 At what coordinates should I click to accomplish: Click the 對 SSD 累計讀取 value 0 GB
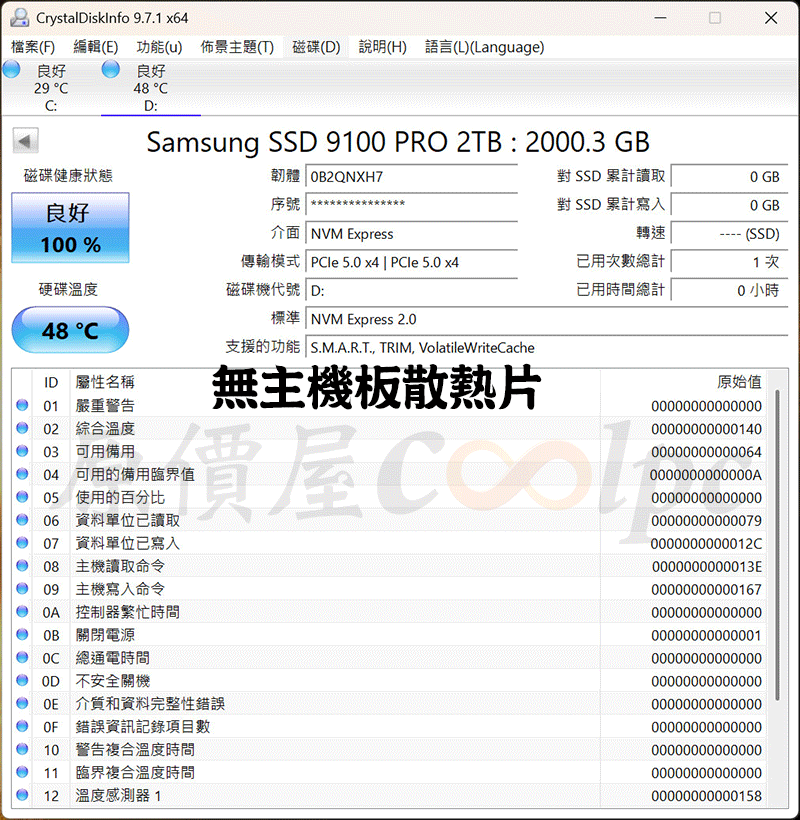(729, 177)
